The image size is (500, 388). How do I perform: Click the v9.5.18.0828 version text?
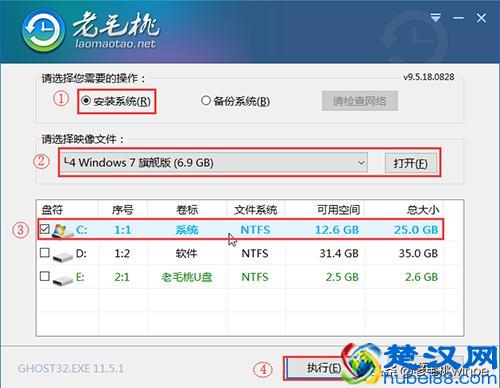pos(429,77)
